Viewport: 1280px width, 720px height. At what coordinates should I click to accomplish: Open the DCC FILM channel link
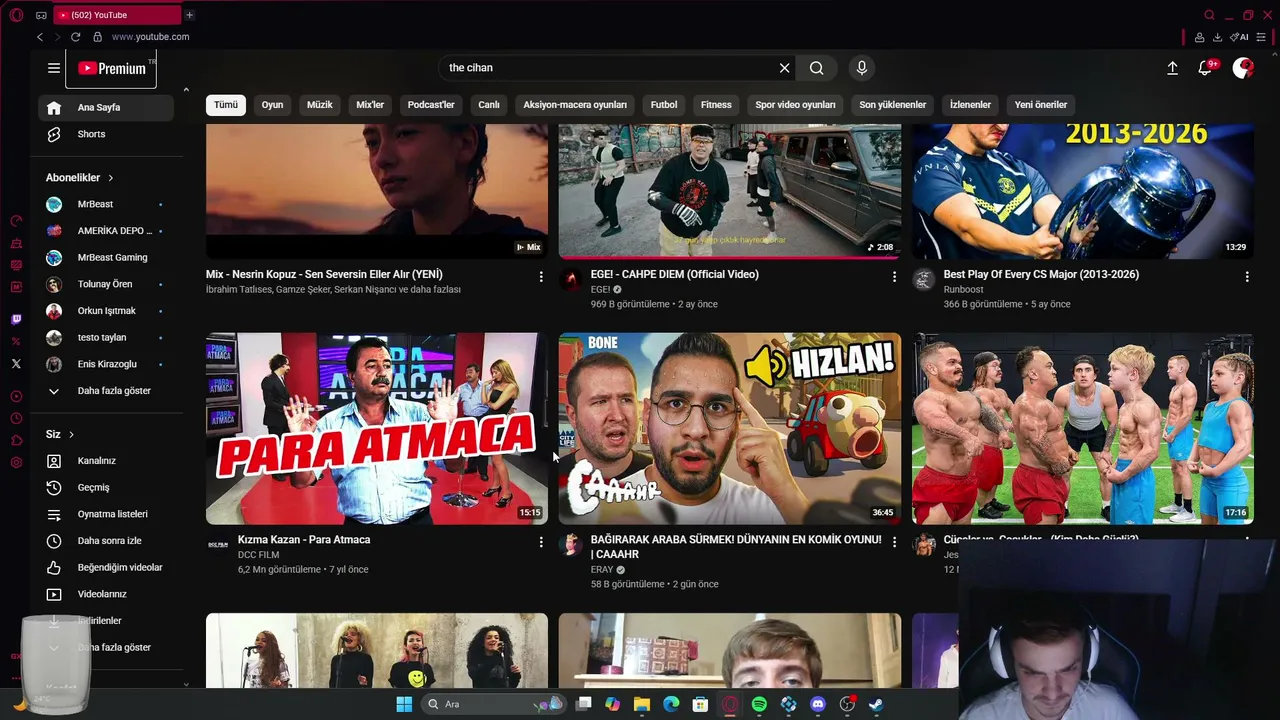pos(258,555)
